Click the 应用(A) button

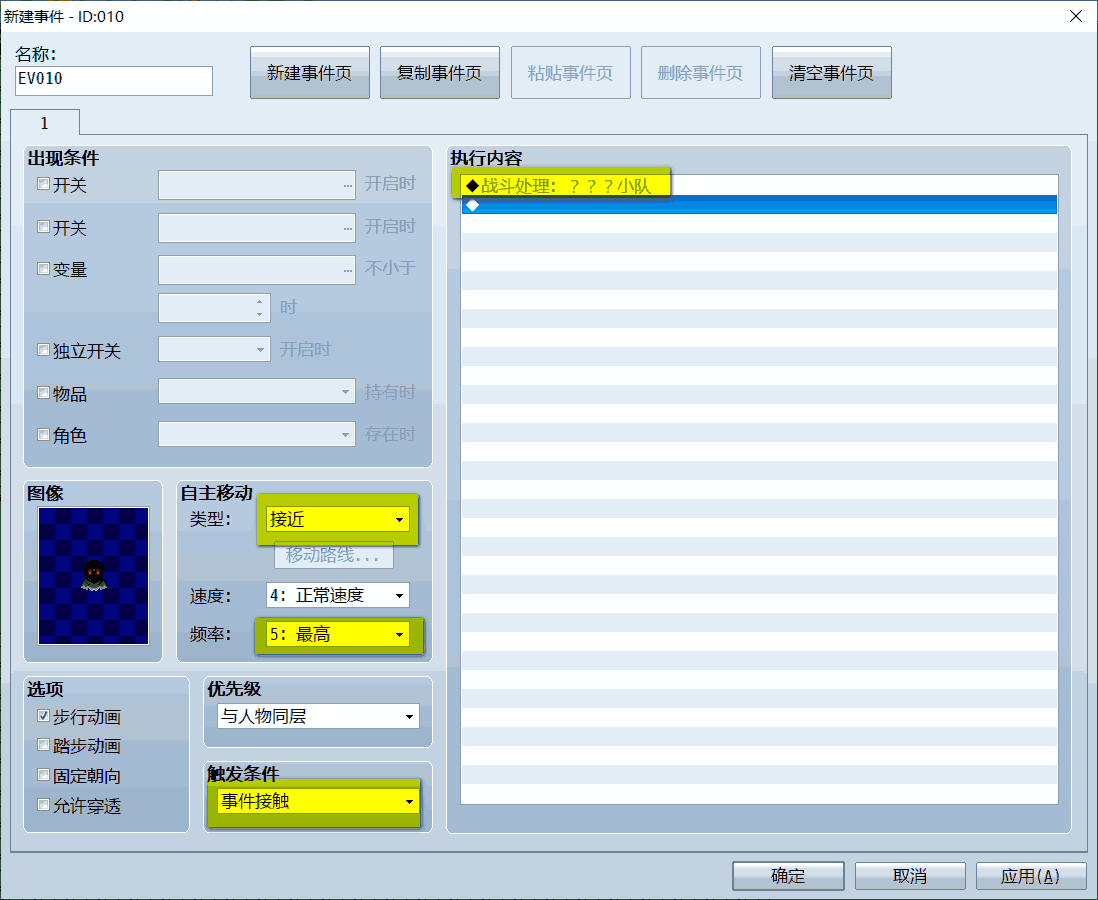pyautogui.click(x=1031, y=875)
